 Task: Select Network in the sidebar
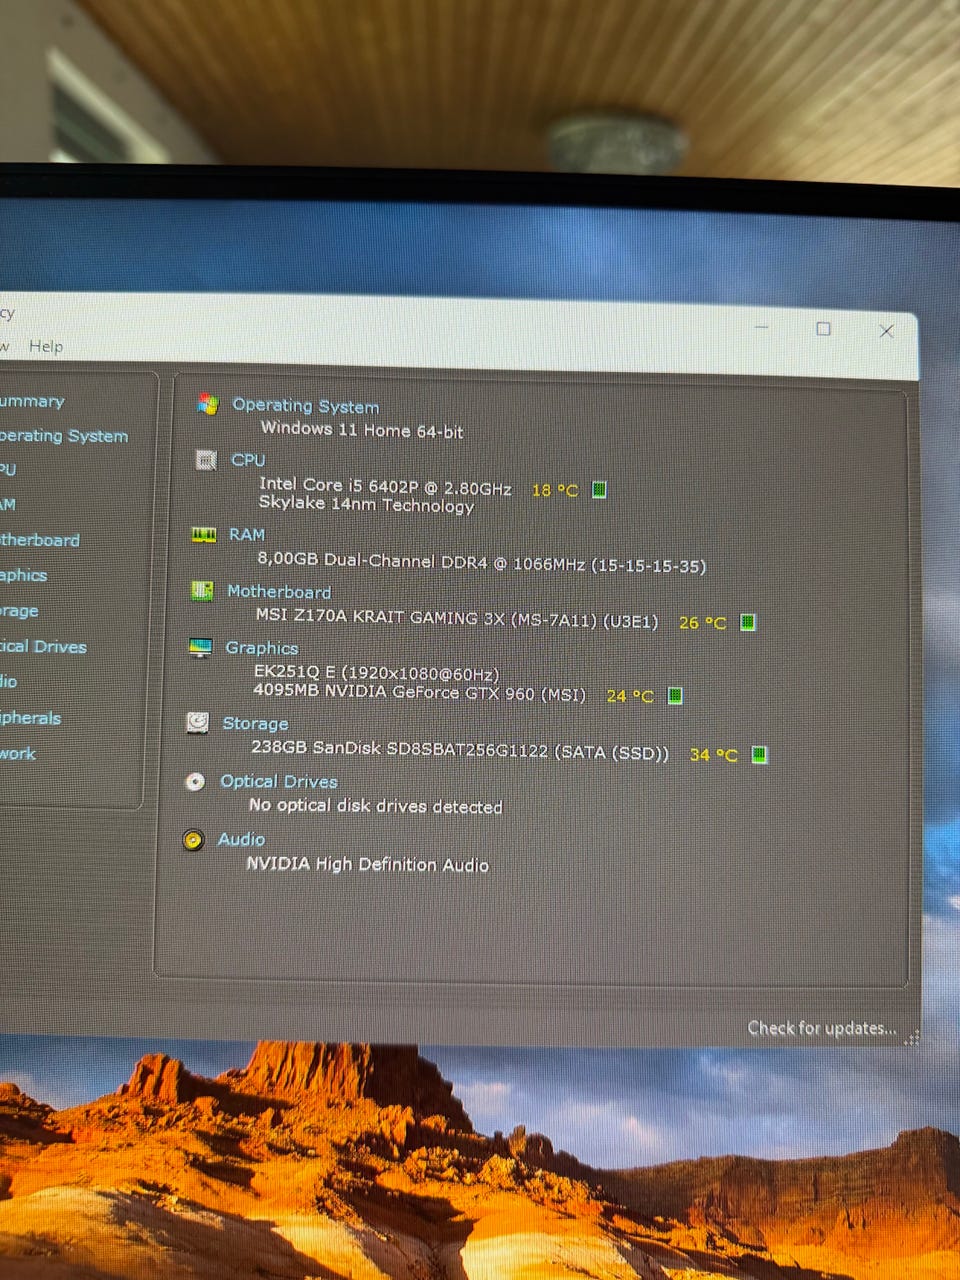point(18,754)
